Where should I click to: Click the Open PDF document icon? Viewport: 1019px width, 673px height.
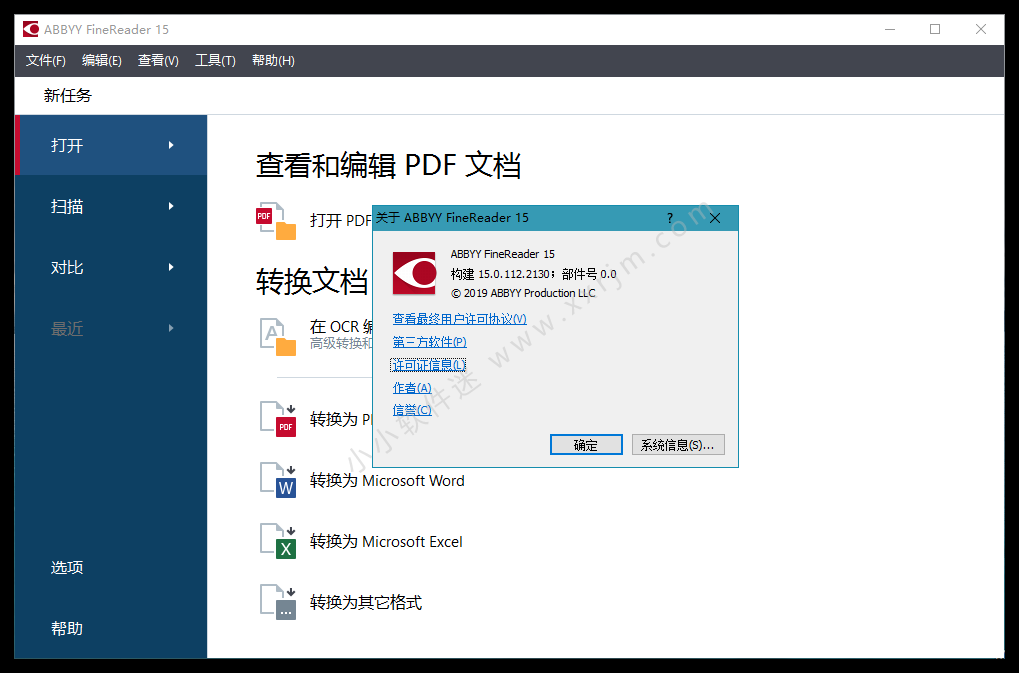point(276,221)
